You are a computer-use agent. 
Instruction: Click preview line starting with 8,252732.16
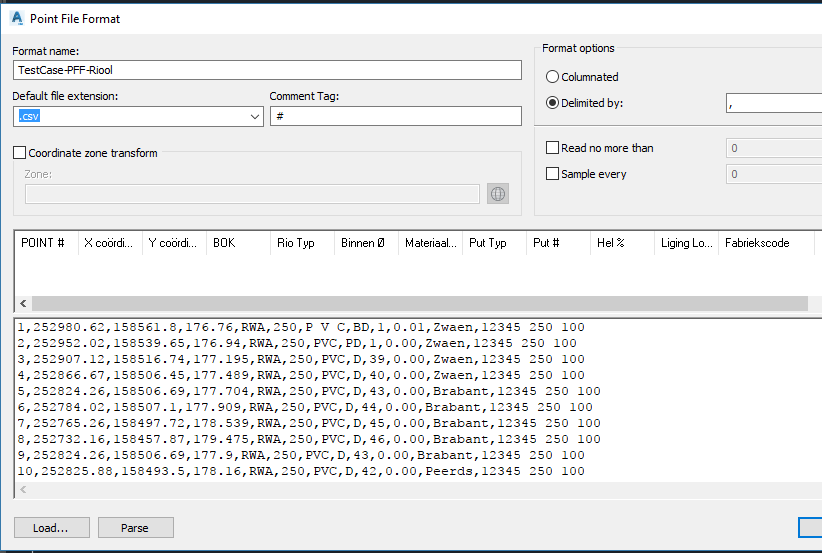tap(309, 439)
